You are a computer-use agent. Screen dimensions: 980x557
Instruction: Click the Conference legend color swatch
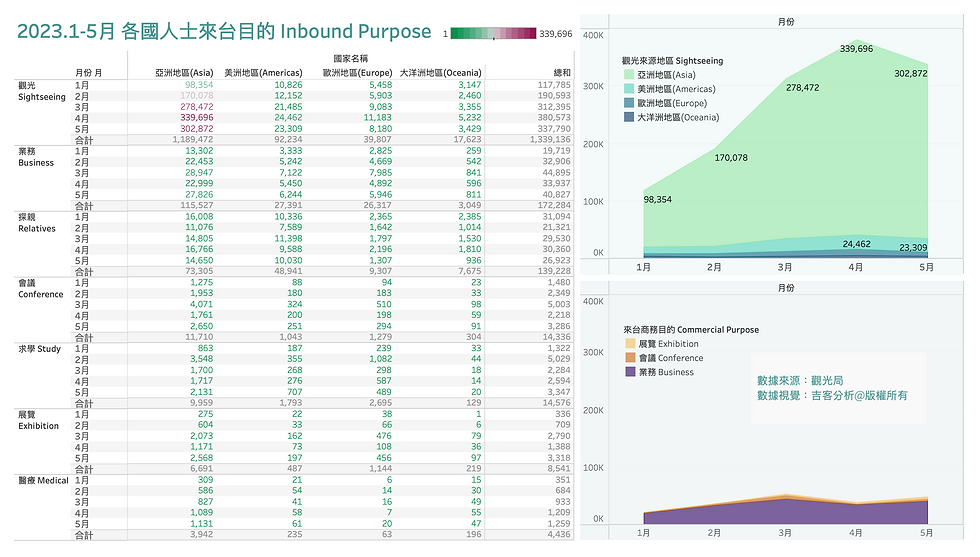630,358
